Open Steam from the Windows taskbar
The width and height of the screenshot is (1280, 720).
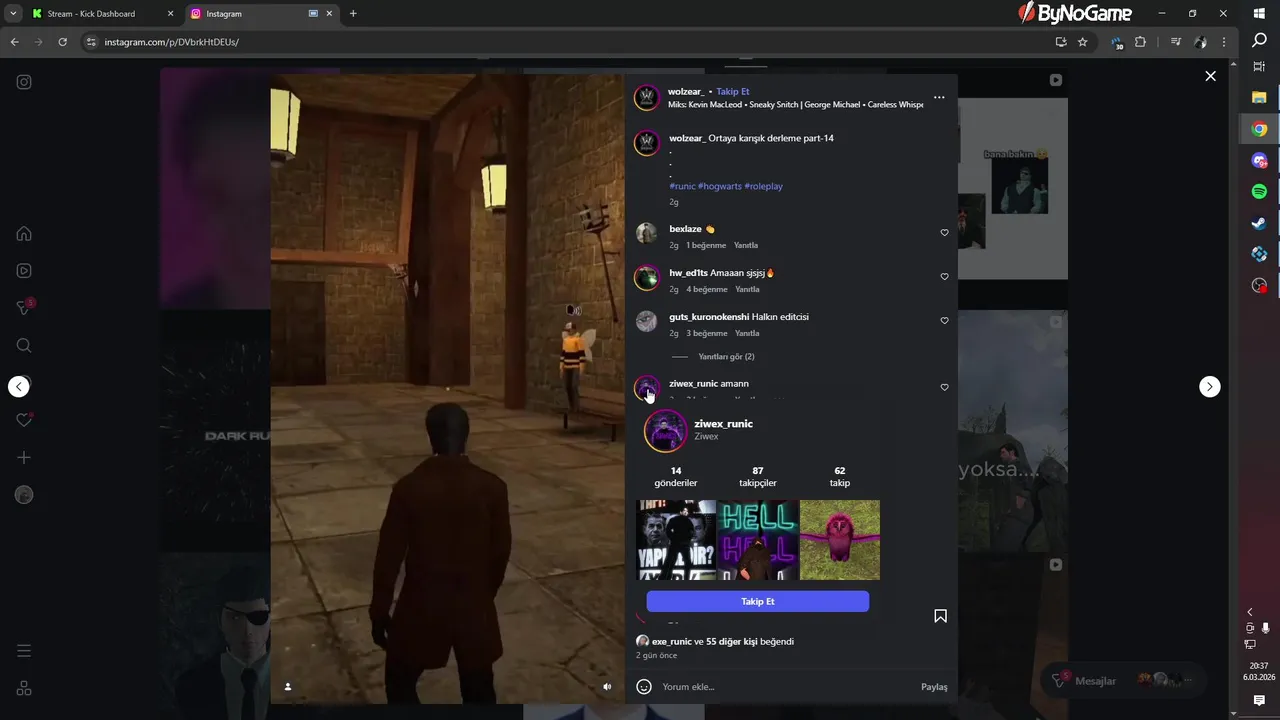click(1259, 223)
